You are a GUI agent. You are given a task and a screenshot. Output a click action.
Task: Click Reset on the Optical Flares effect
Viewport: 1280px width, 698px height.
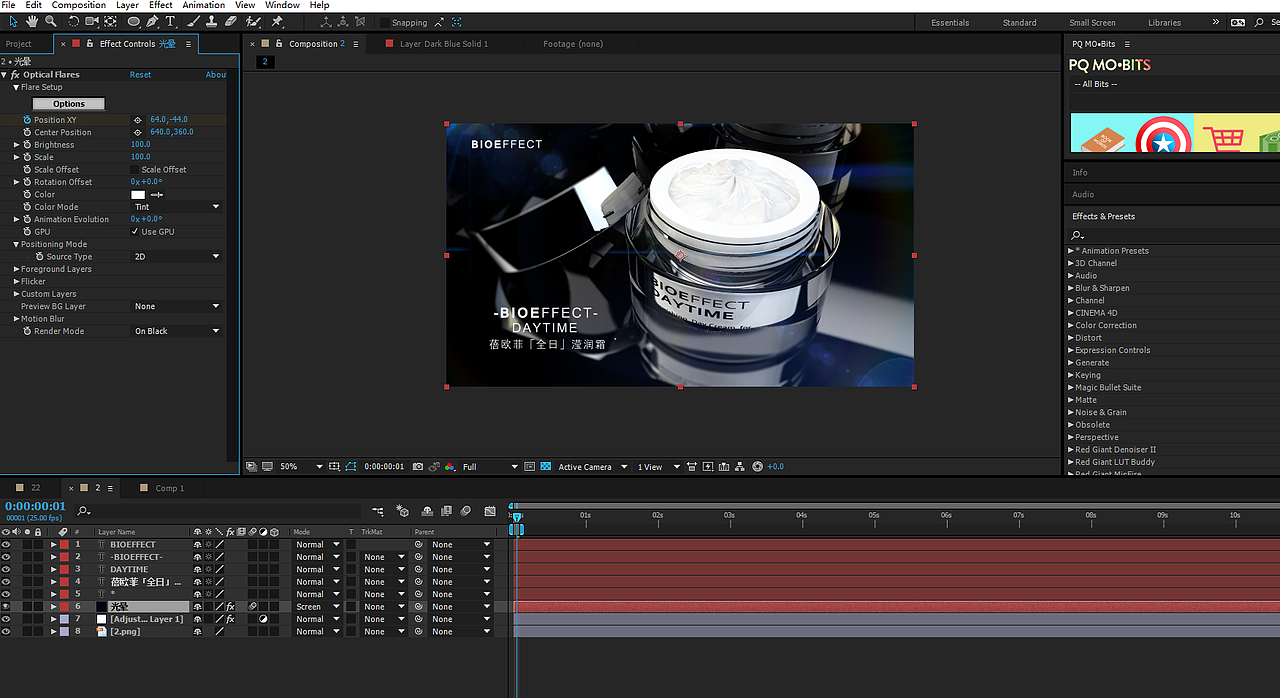[x=140, y=74]
